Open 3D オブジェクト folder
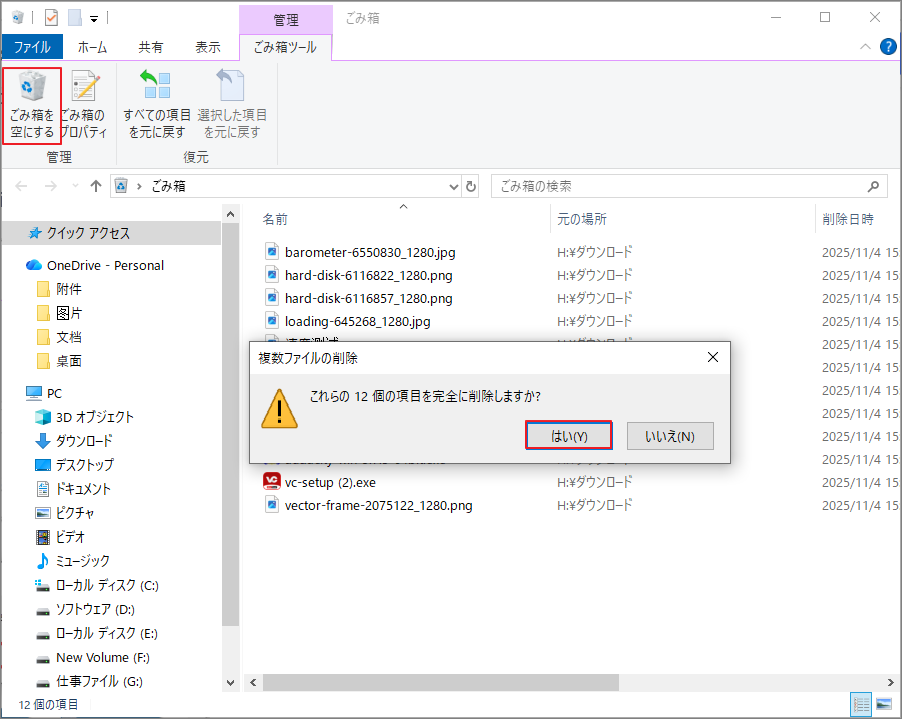Screen dimensions: 902x719 (x=94, y=416)
